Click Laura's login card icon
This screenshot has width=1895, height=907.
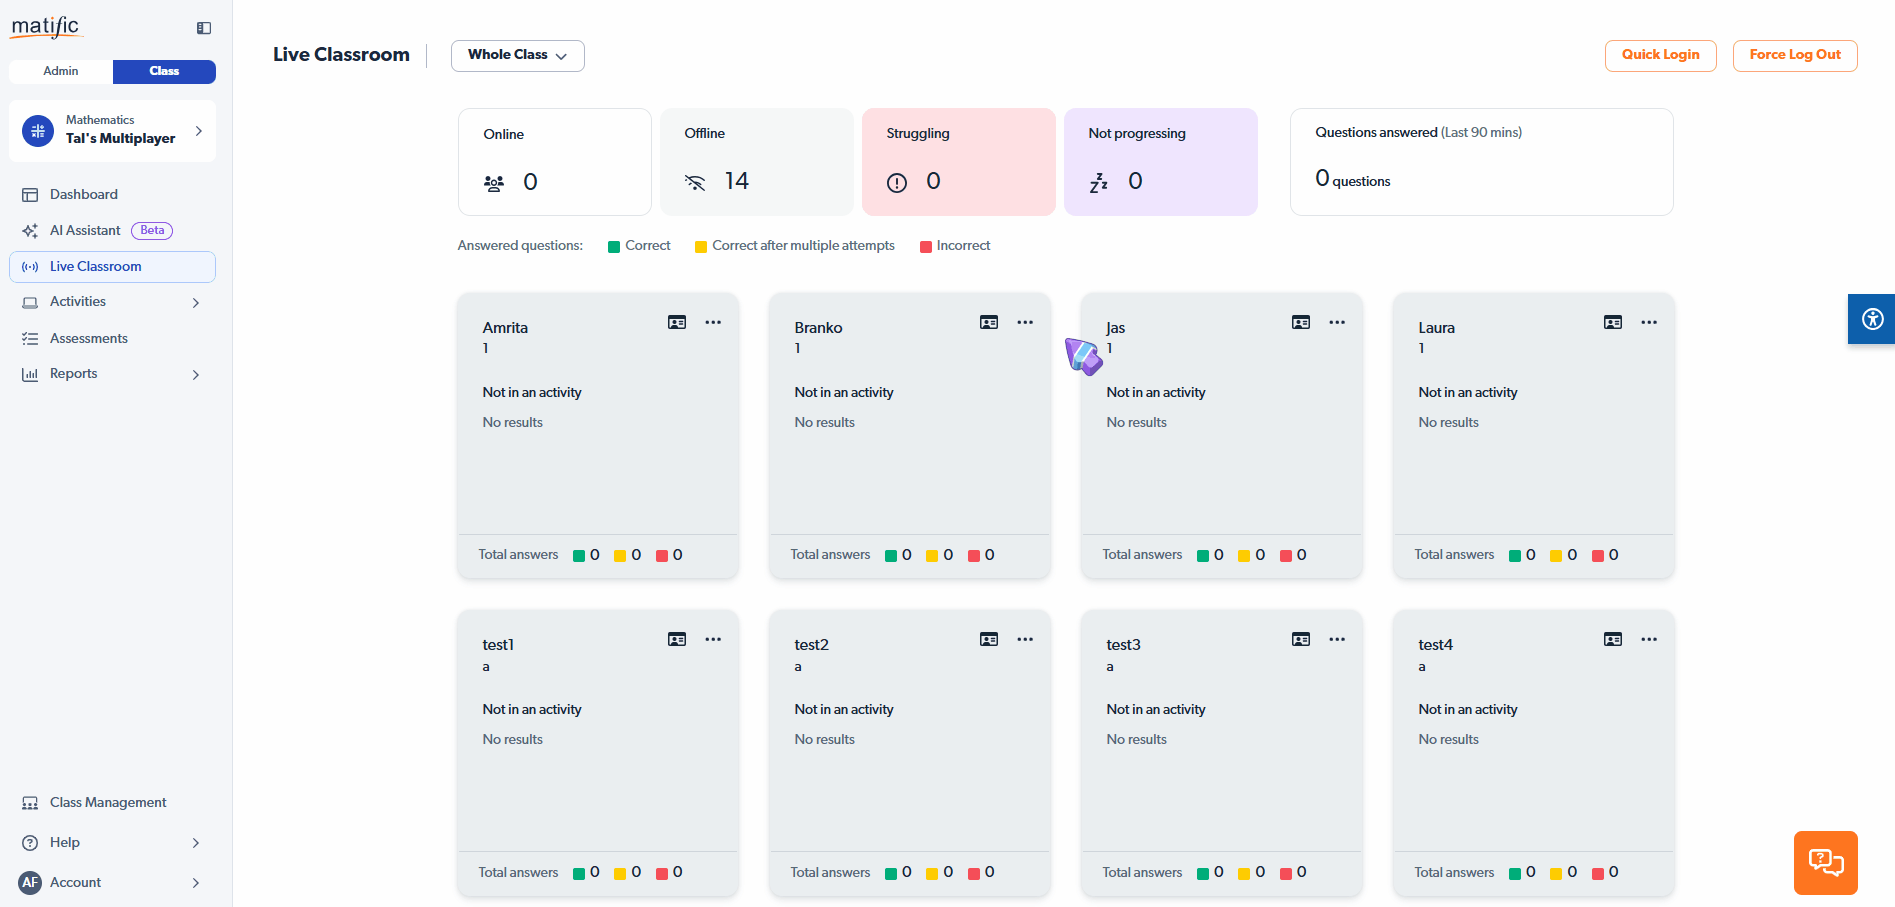click(x=1613, y=322)
